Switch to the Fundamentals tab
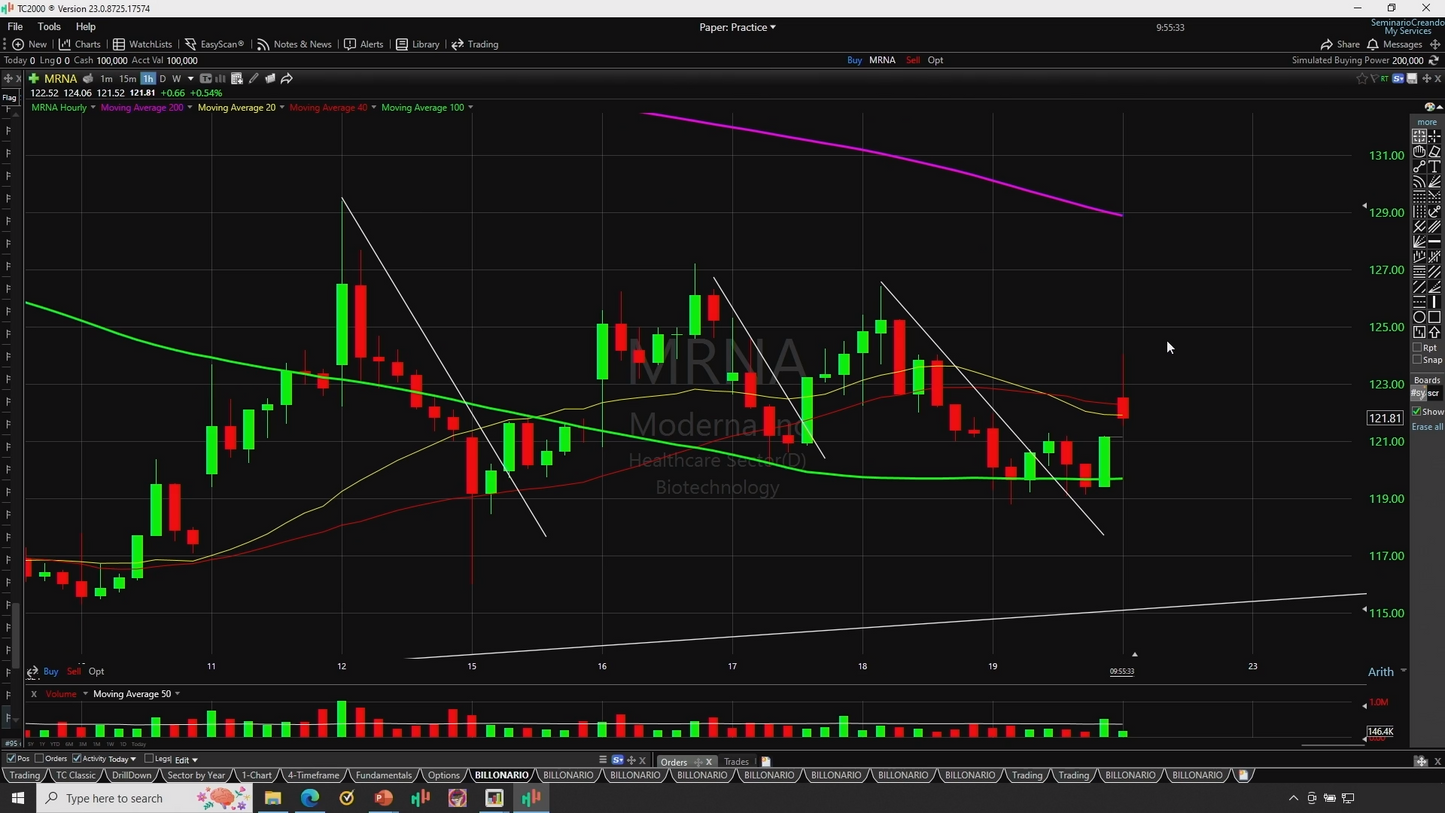Image resolution: width=1445 pixels, height=813 pixels. click(x=383, y=775)
